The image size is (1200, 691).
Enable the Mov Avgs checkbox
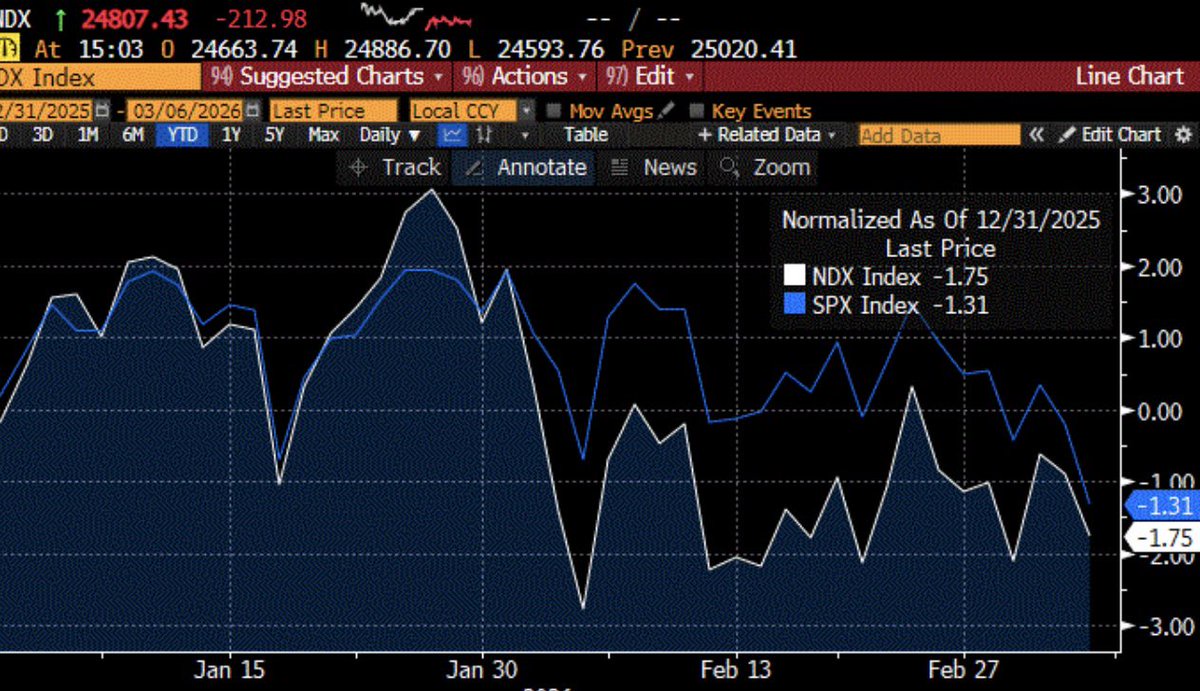555,111
